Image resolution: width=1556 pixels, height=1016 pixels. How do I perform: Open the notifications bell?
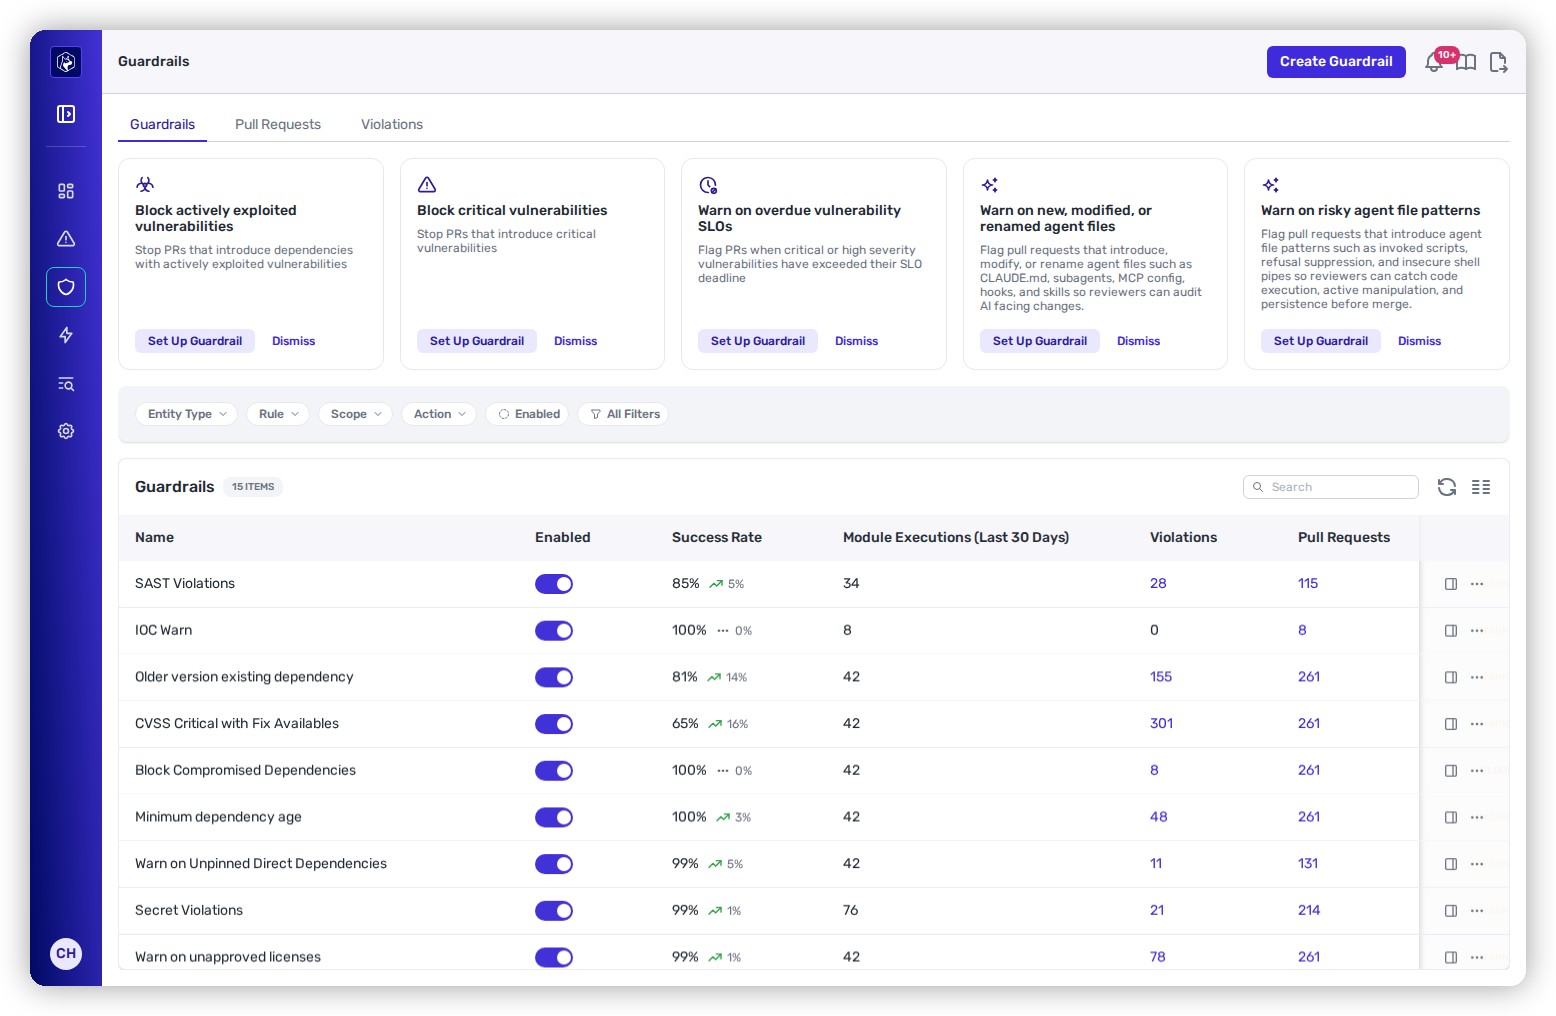(x=1434, y=62)
